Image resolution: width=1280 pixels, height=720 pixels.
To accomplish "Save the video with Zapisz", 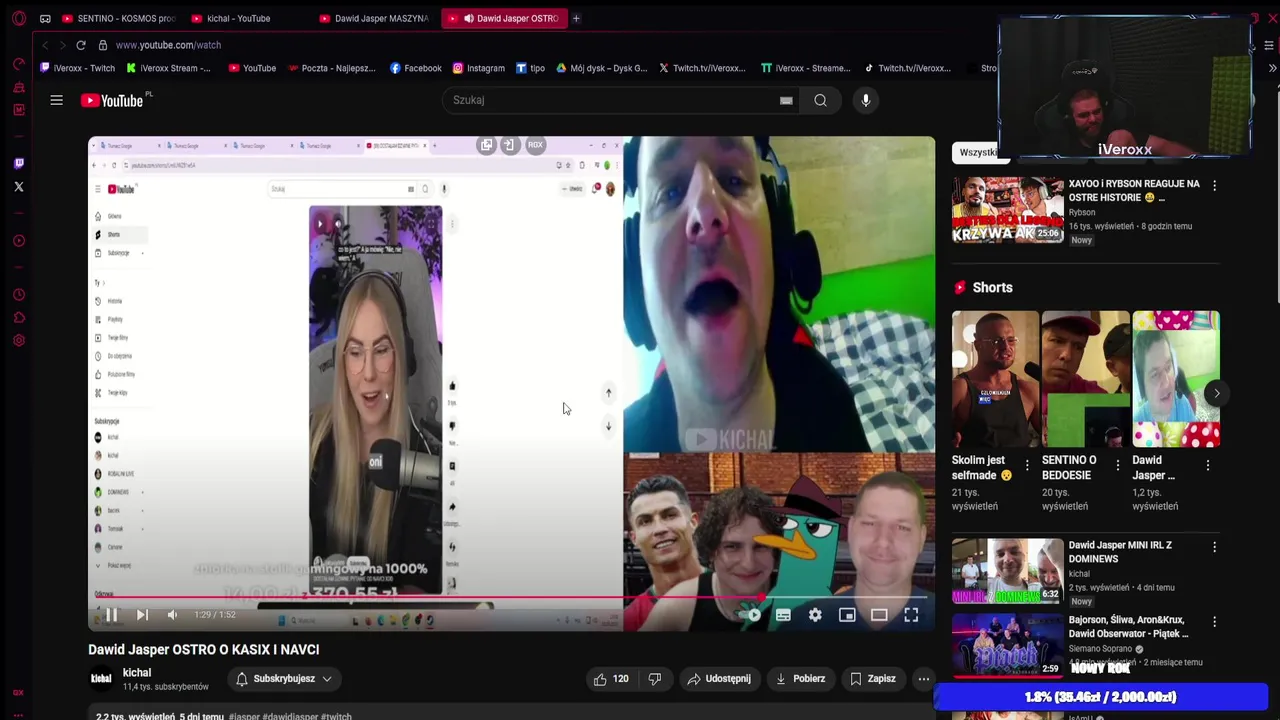I will coord(873,679).
